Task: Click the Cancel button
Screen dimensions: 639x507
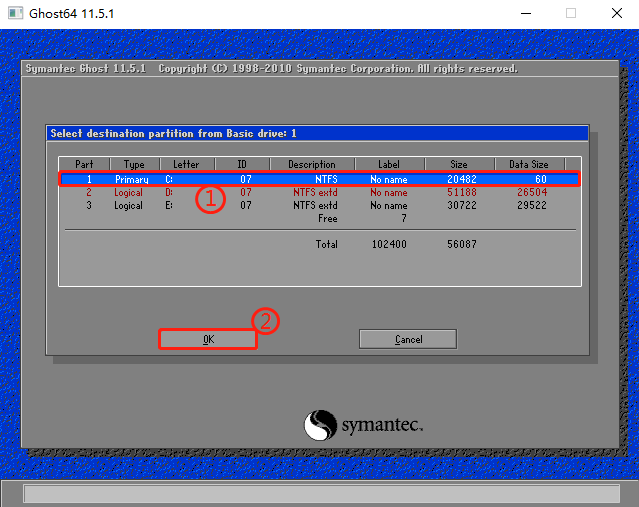Action: [408, 339]
